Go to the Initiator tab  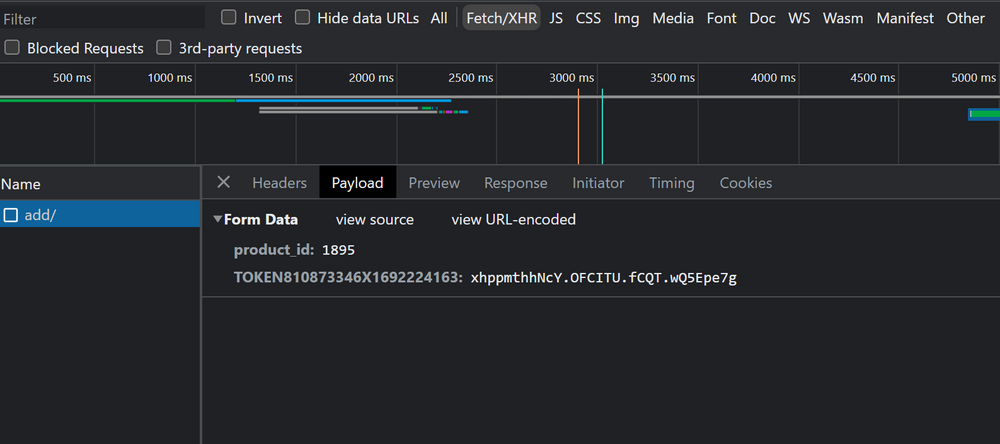(x=598, y=183)
